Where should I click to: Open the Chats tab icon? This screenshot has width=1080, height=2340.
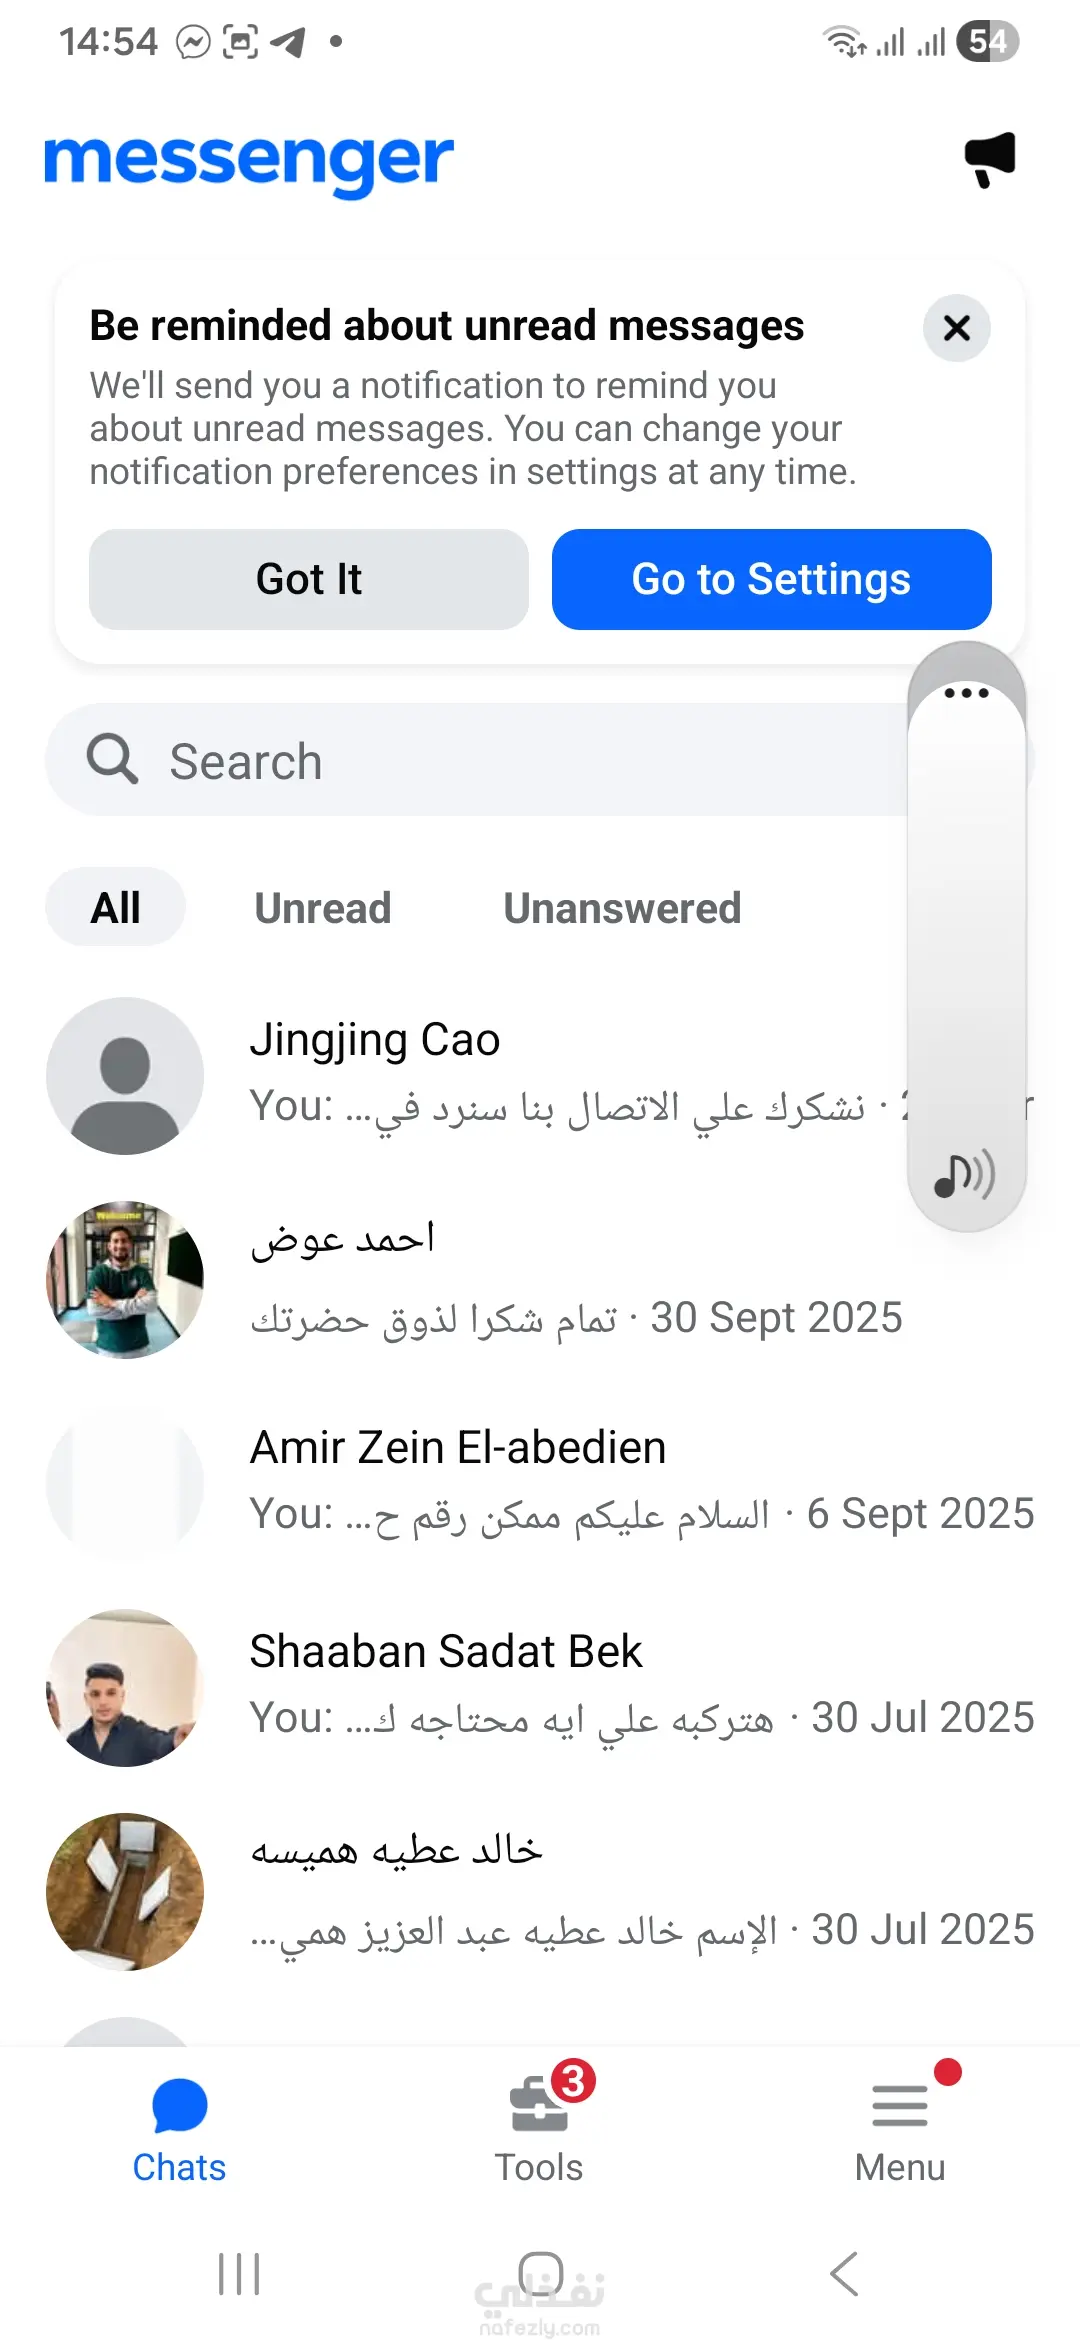pos(180,2105)
